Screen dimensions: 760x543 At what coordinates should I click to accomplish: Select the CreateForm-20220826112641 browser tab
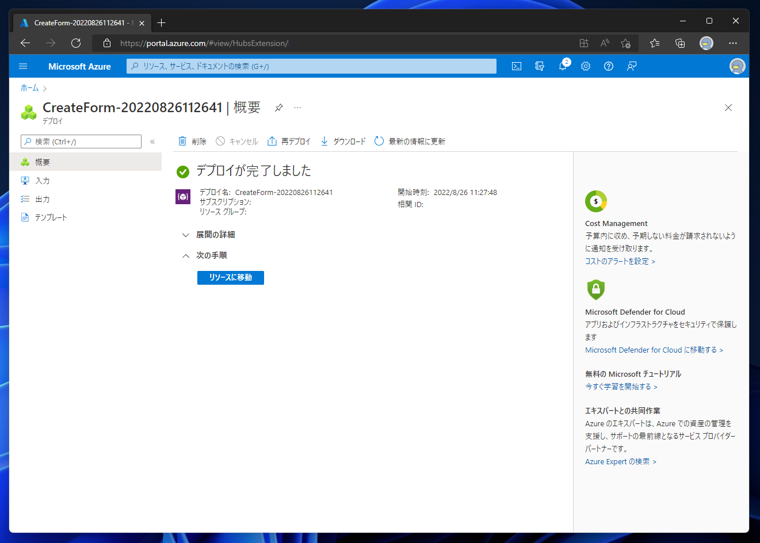click(82, 23)
